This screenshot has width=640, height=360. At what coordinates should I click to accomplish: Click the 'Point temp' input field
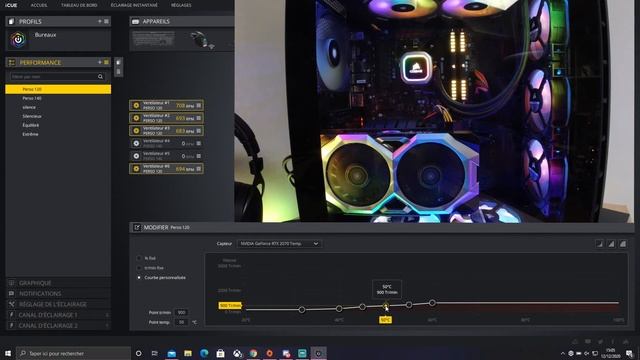181,322
